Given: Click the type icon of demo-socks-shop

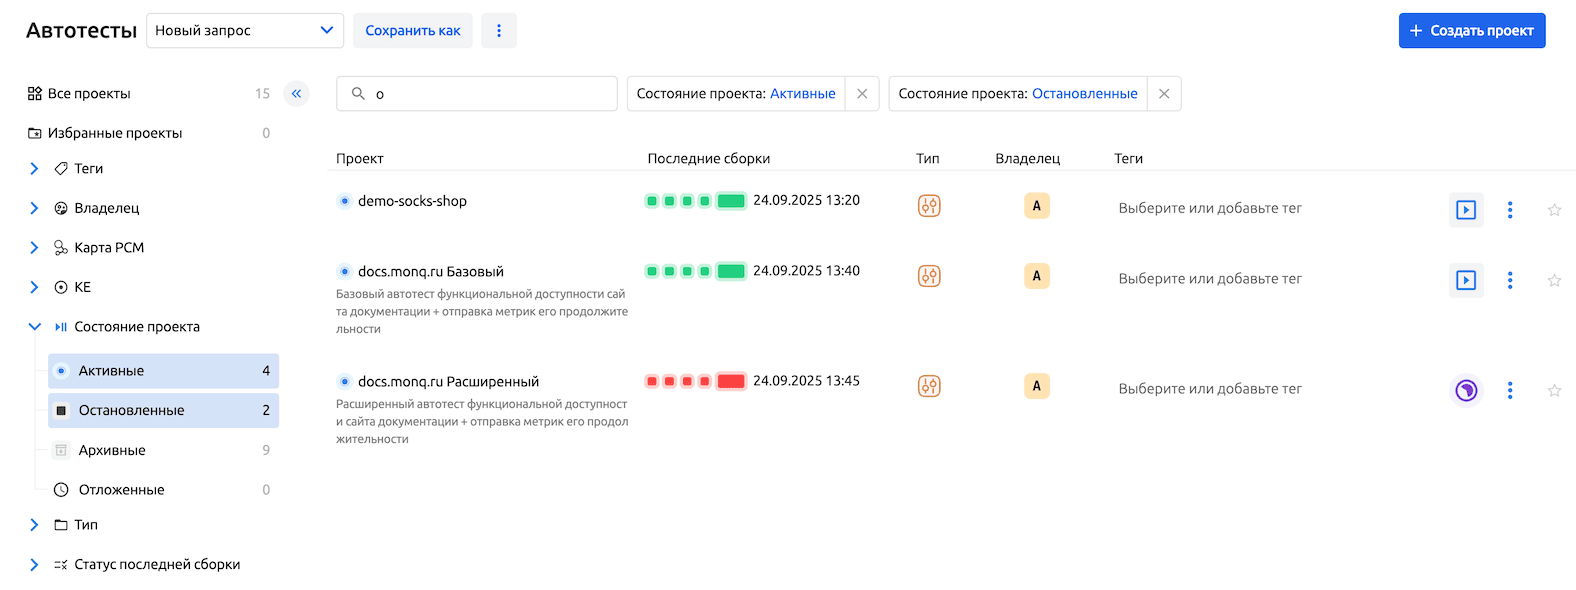Looking at the screenshot, I should (929, 206).
